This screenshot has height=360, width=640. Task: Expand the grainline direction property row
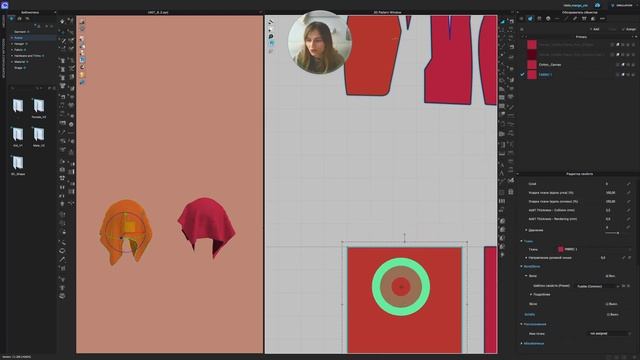pos(526,258)
